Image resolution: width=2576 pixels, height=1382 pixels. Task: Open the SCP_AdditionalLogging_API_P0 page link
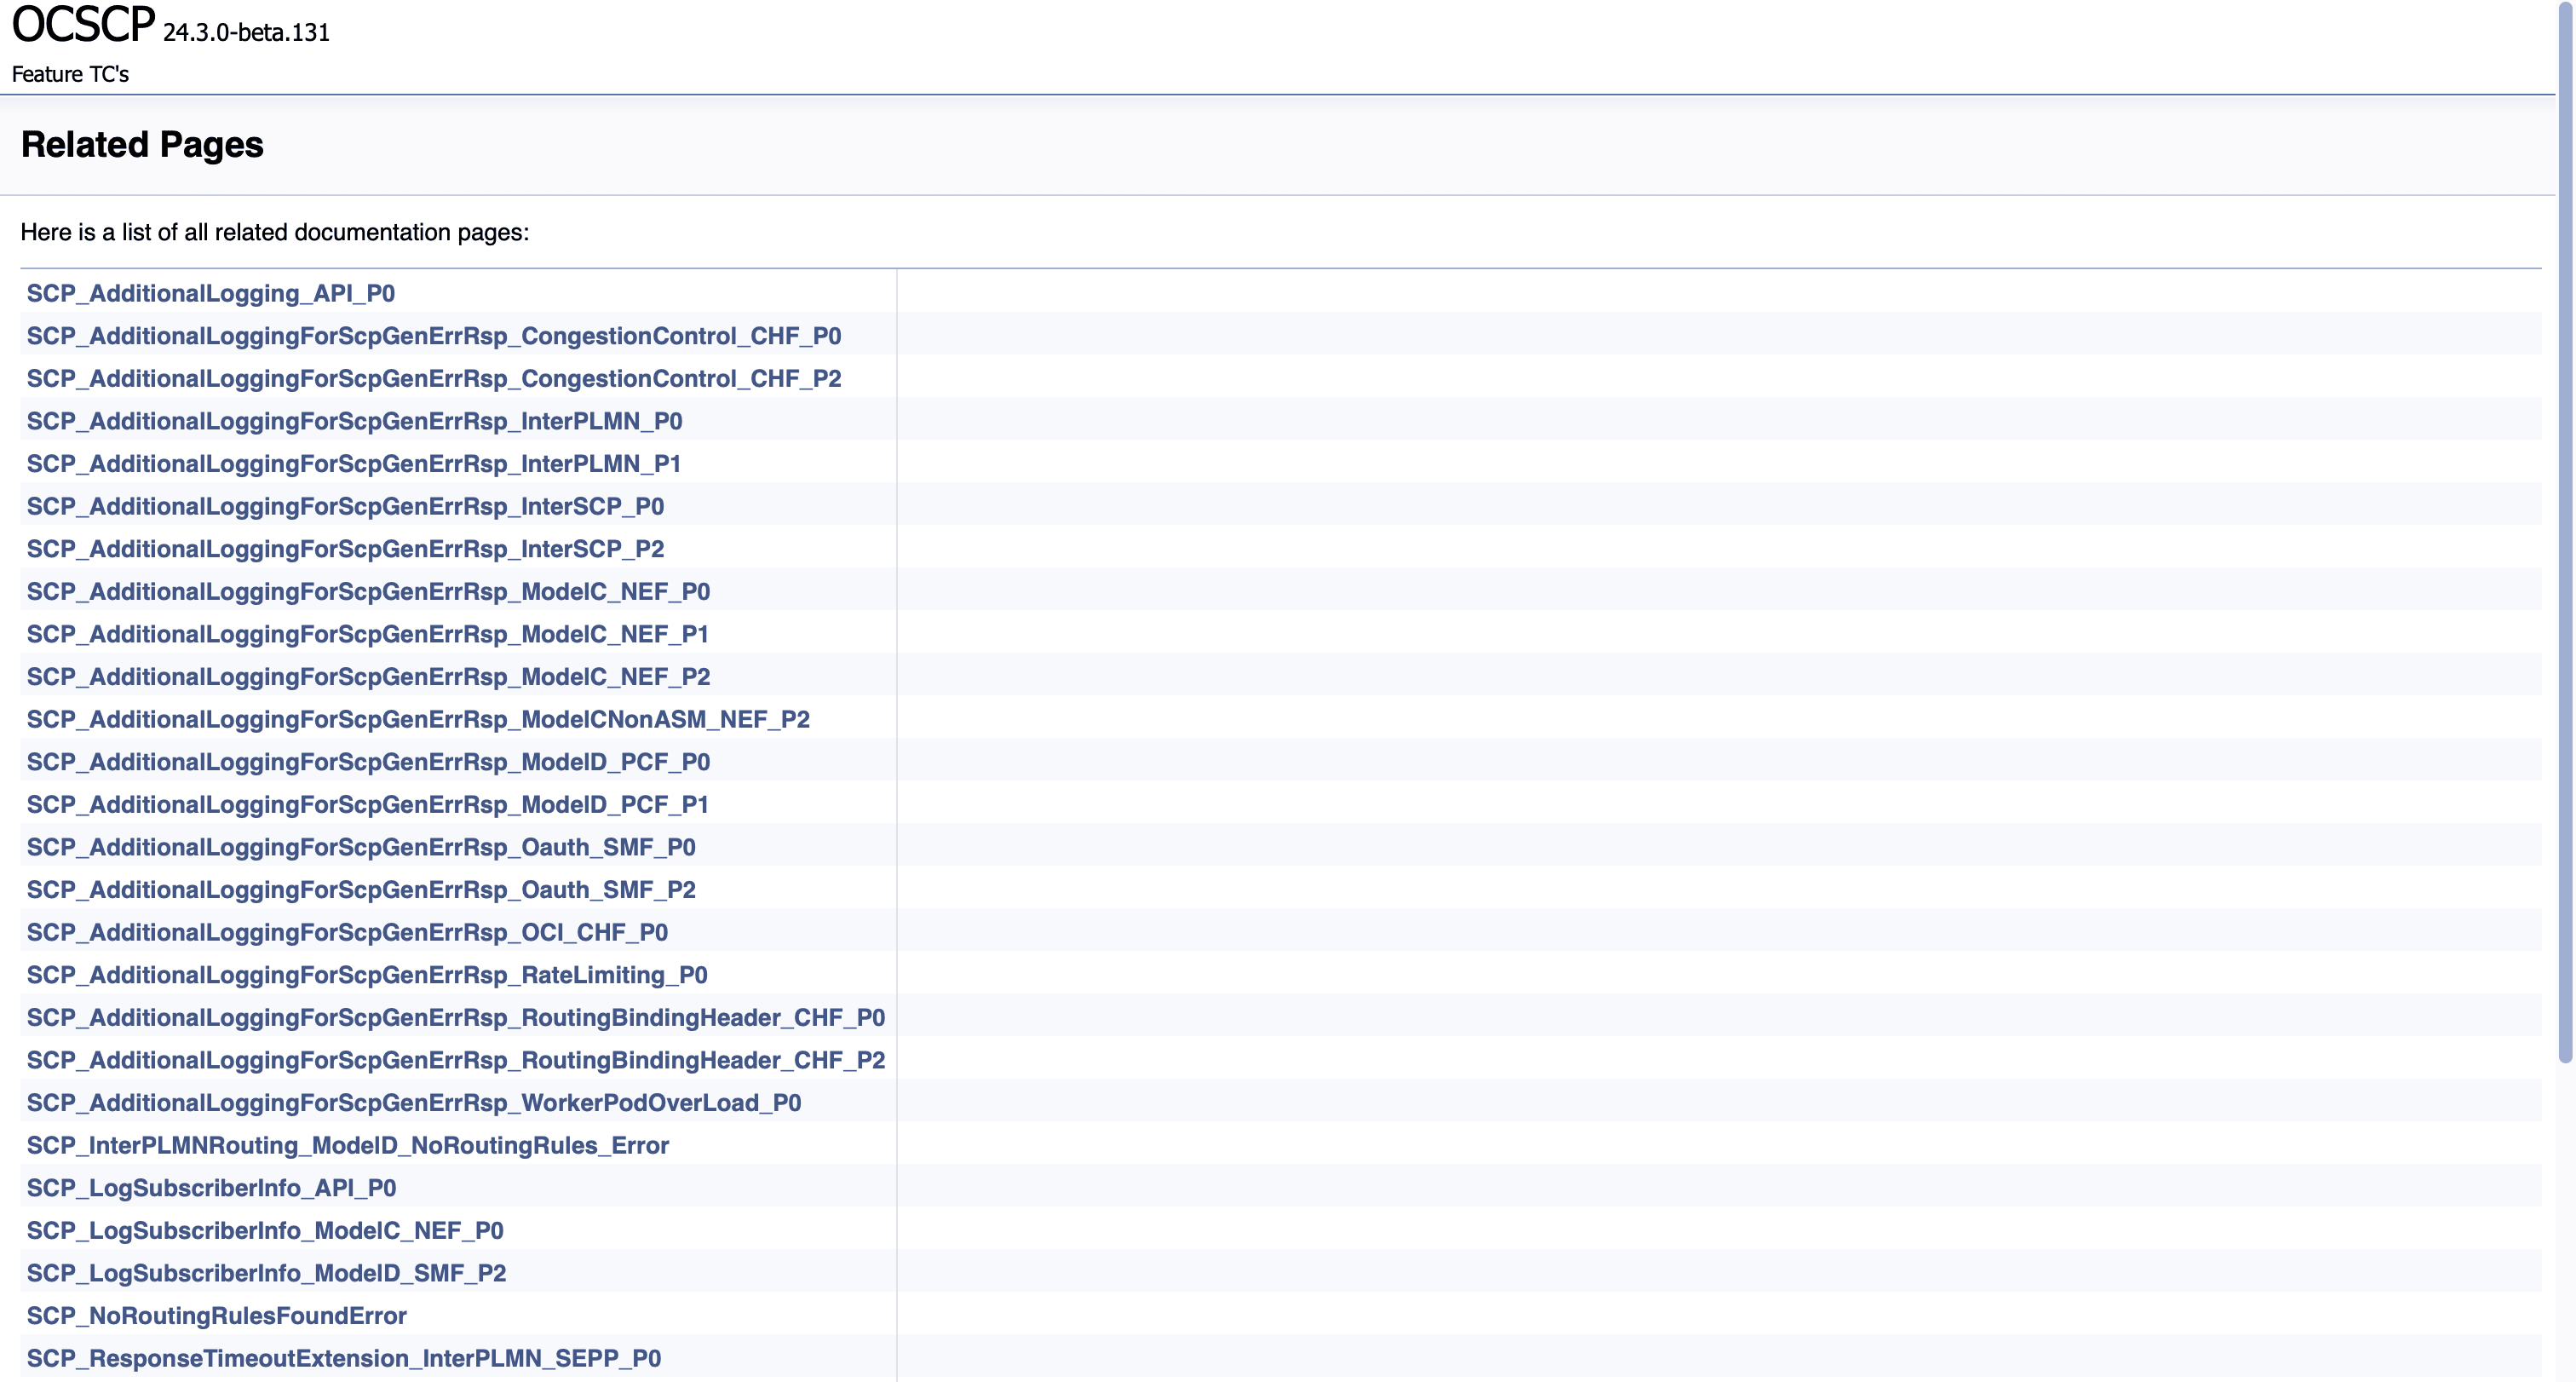(x=210, y=293)
